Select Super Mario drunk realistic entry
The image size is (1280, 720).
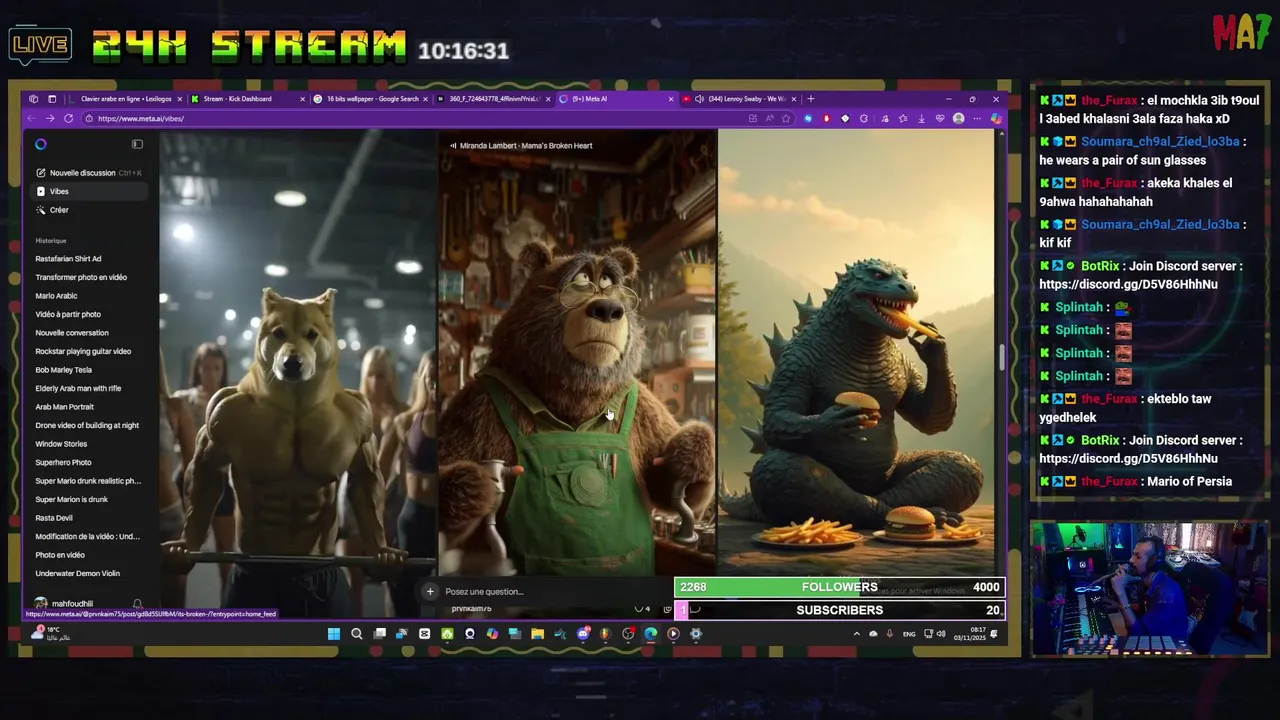click(88, 481)
